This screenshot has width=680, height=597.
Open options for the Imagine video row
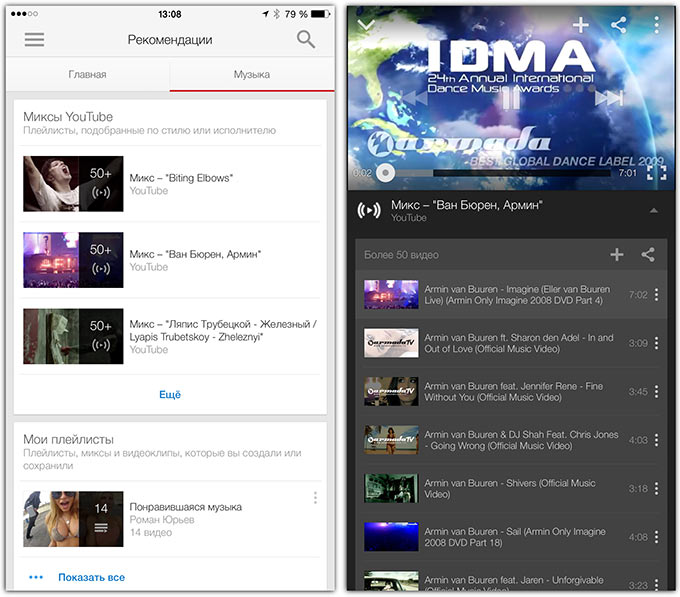(657, 295)
